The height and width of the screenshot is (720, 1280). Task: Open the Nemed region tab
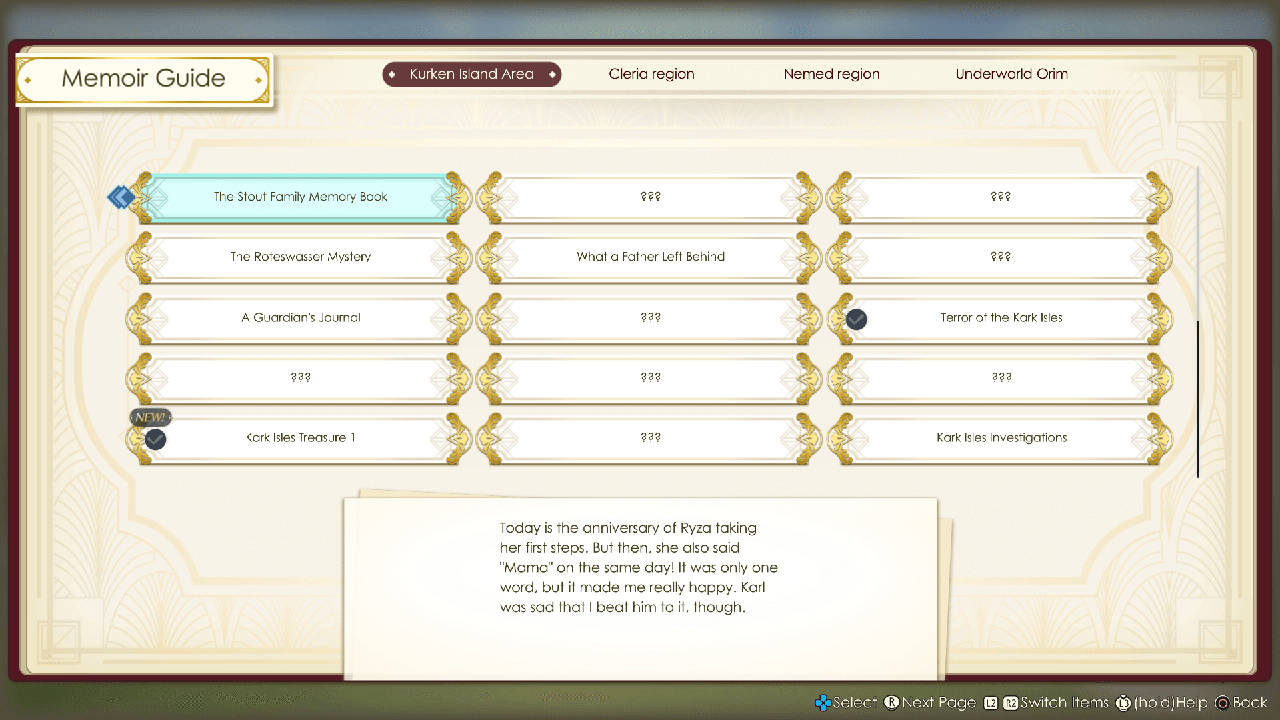click(832, 74)
